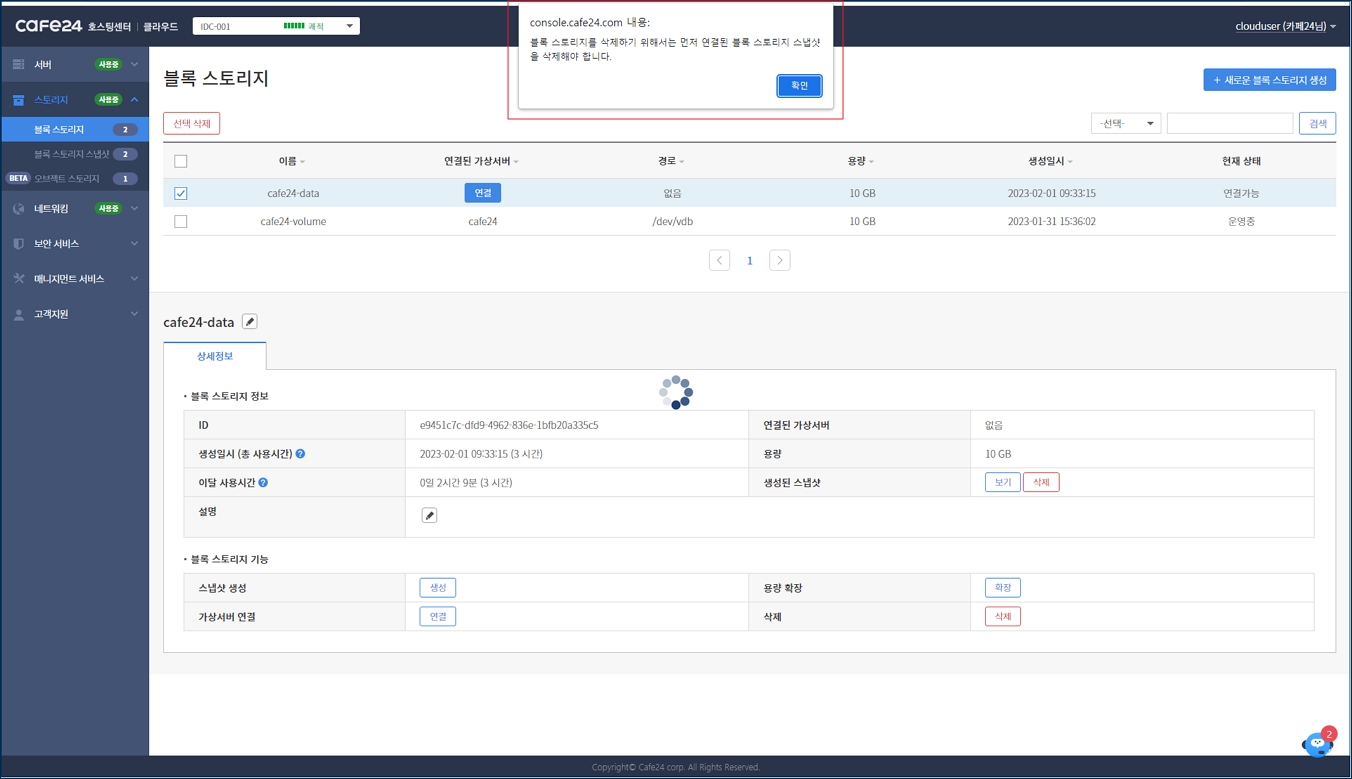The width and height of the screenshot is (1352, 779).
Task: Select the 상세정보 tab
Action: point(215,356)
